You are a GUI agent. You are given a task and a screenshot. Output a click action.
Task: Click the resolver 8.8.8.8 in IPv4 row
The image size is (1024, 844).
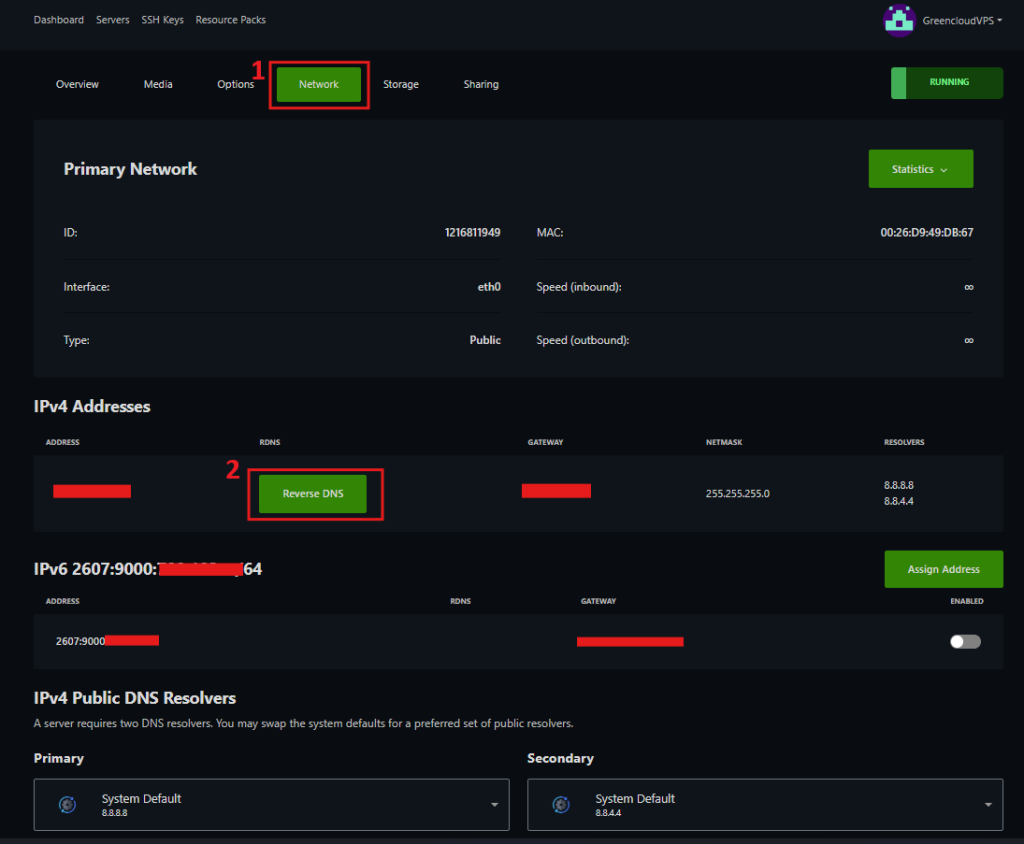899,485
